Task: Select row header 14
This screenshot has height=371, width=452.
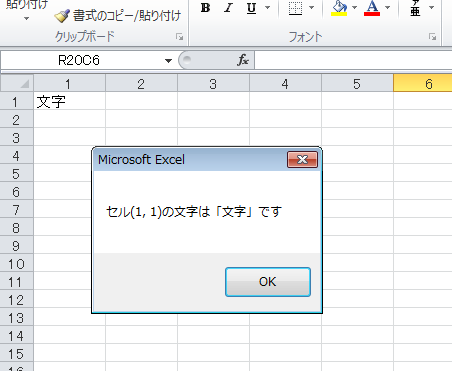Action: pyautogui.click(x=17, y=335)
